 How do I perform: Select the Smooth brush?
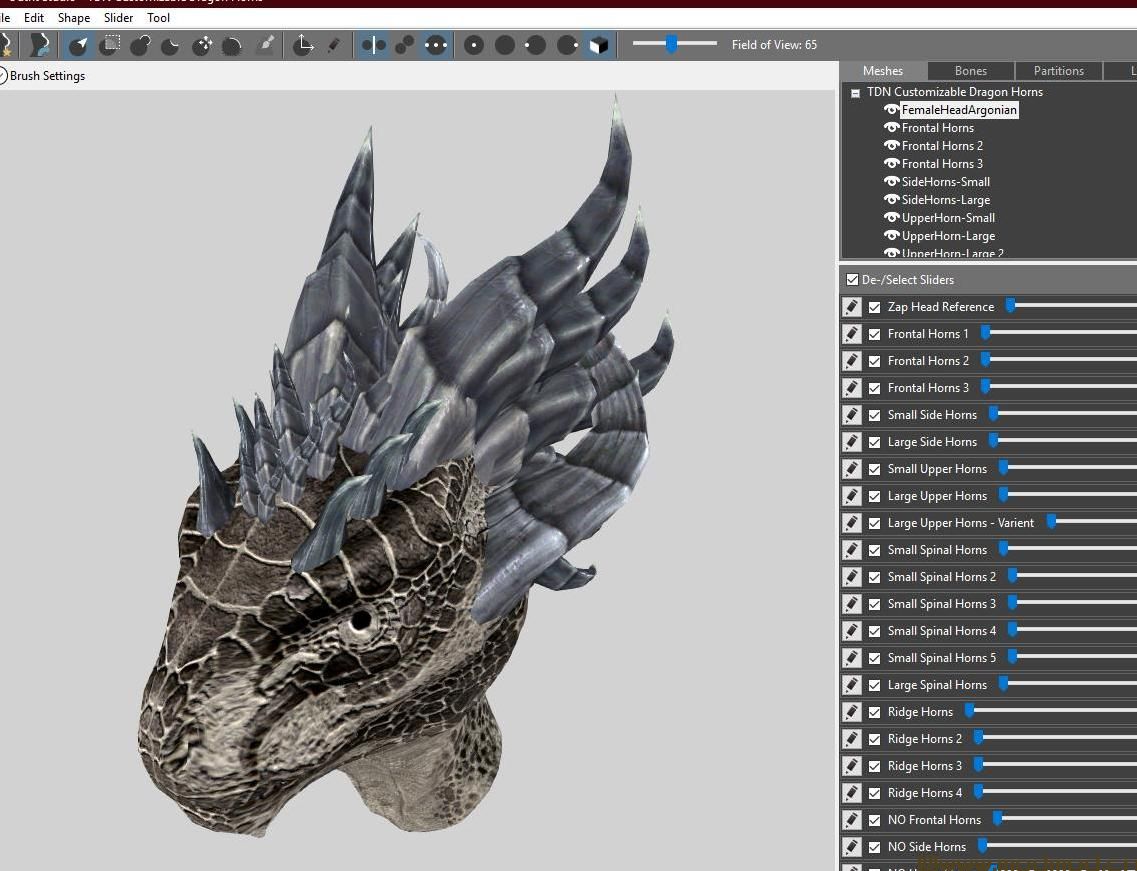(x=234, y=45)
